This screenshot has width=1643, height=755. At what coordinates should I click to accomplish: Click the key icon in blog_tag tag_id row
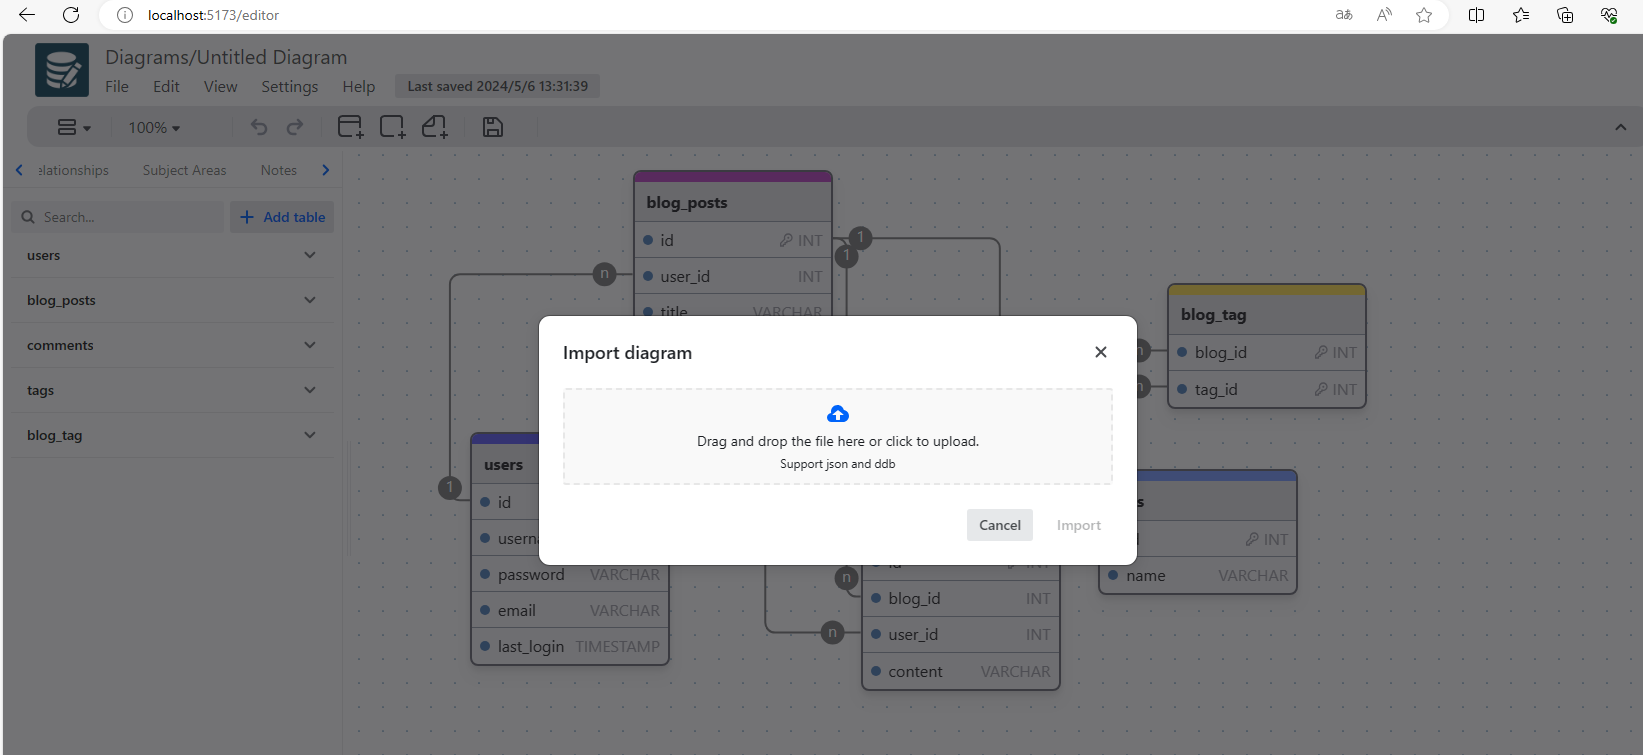pos(1321,389)
